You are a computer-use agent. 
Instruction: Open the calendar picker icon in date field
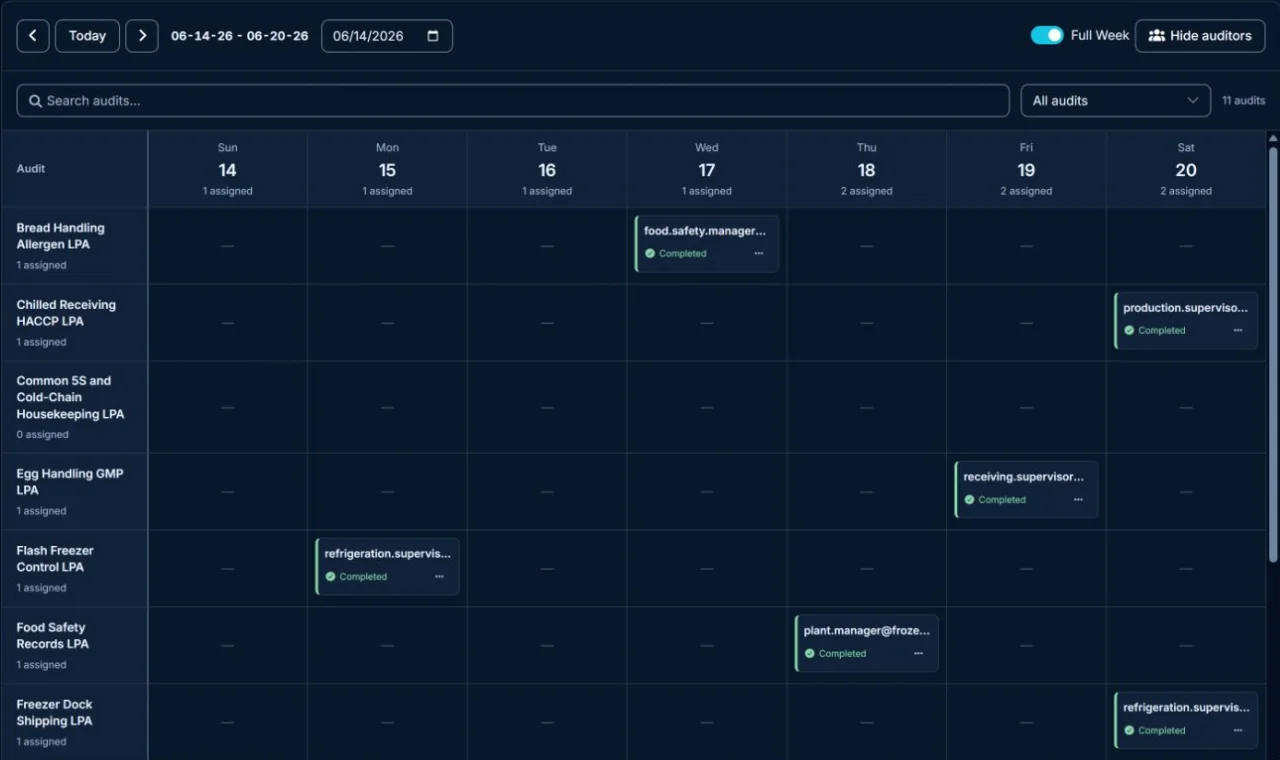click(433, 36)
